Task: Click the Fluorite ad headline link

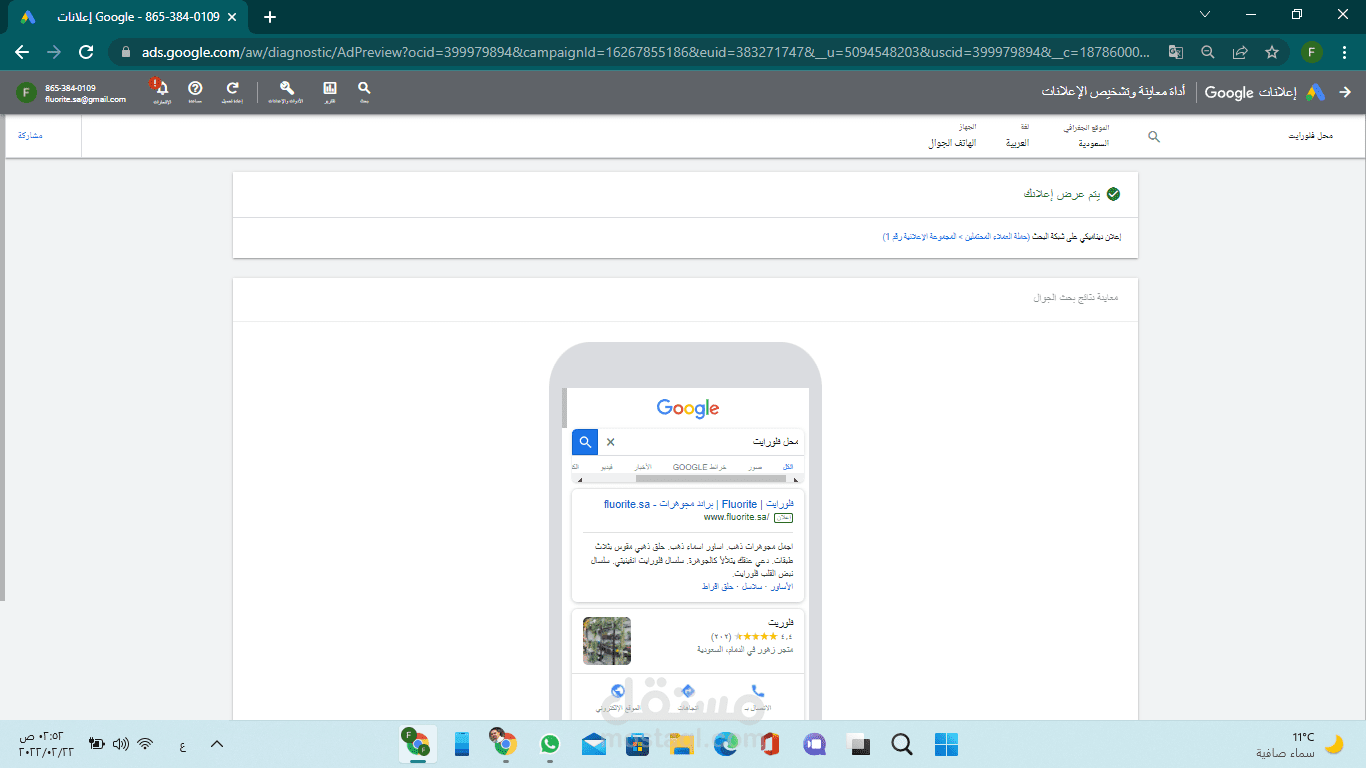Action: [699, 505]
